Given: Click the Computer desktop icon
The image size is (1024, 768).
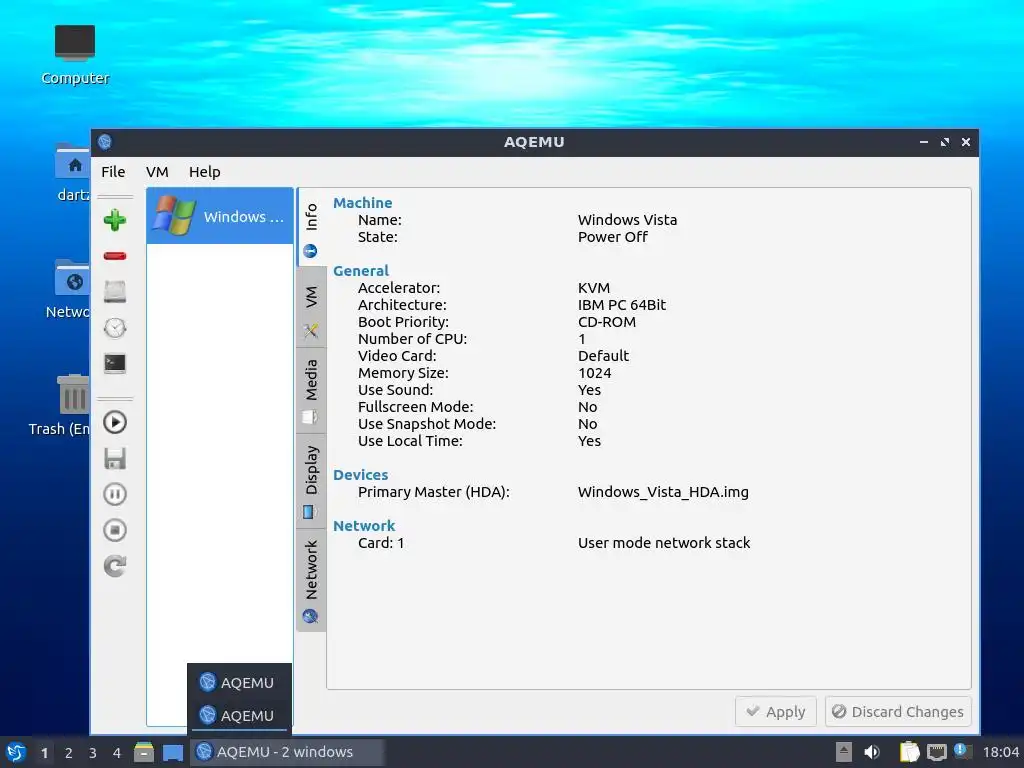Looking at the screenshot, I should [x=75, y=55].
